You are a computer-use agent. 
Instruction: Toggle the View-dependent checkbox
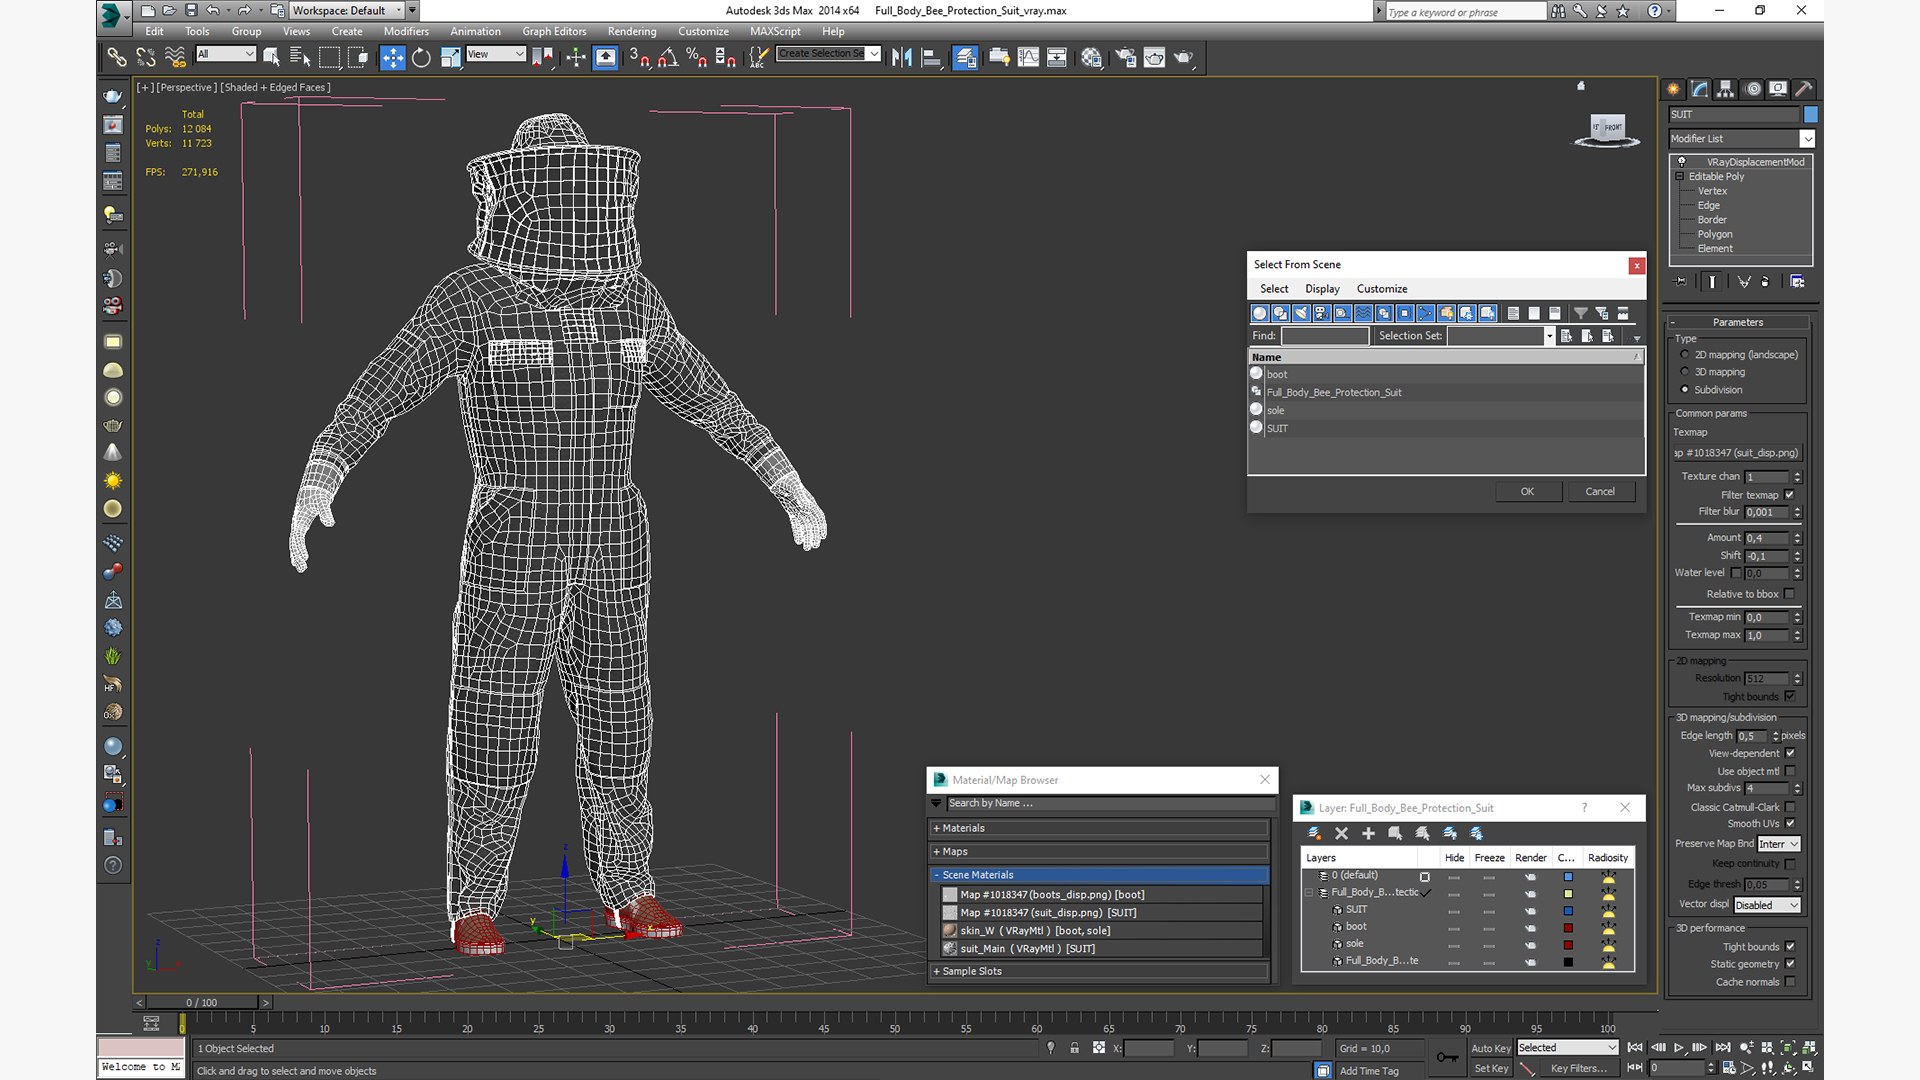pyautogui.click(x=1789, y=753)
